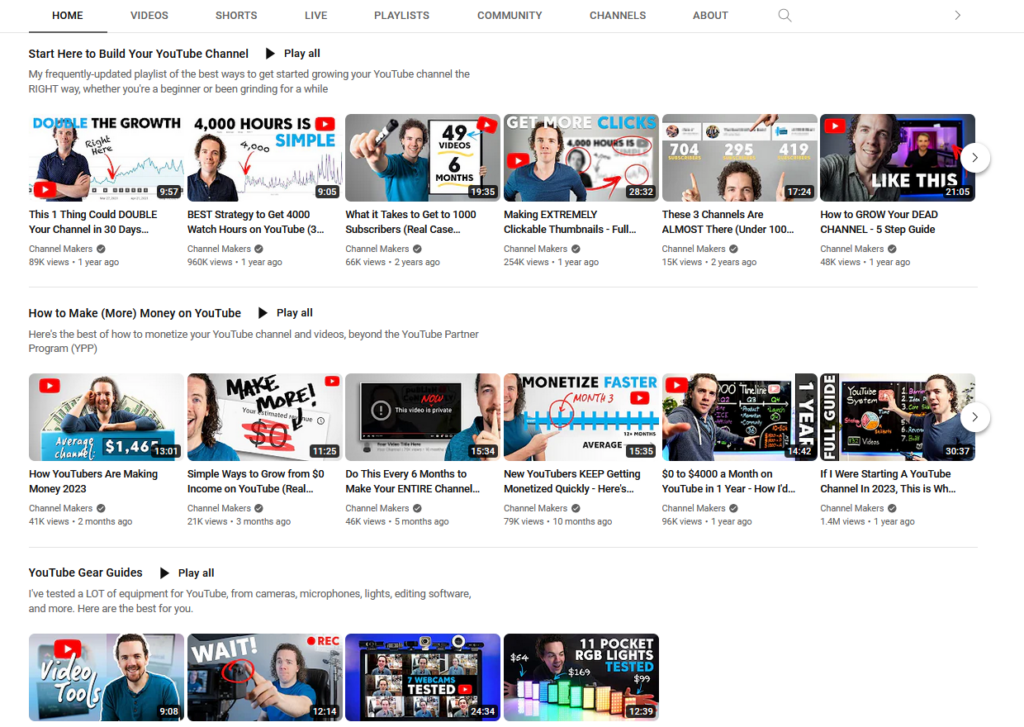Click verified badge under How YouTubers Are Making Money 2023
Viewport: 1024px width, 727px height.
(x=100, y=508)
